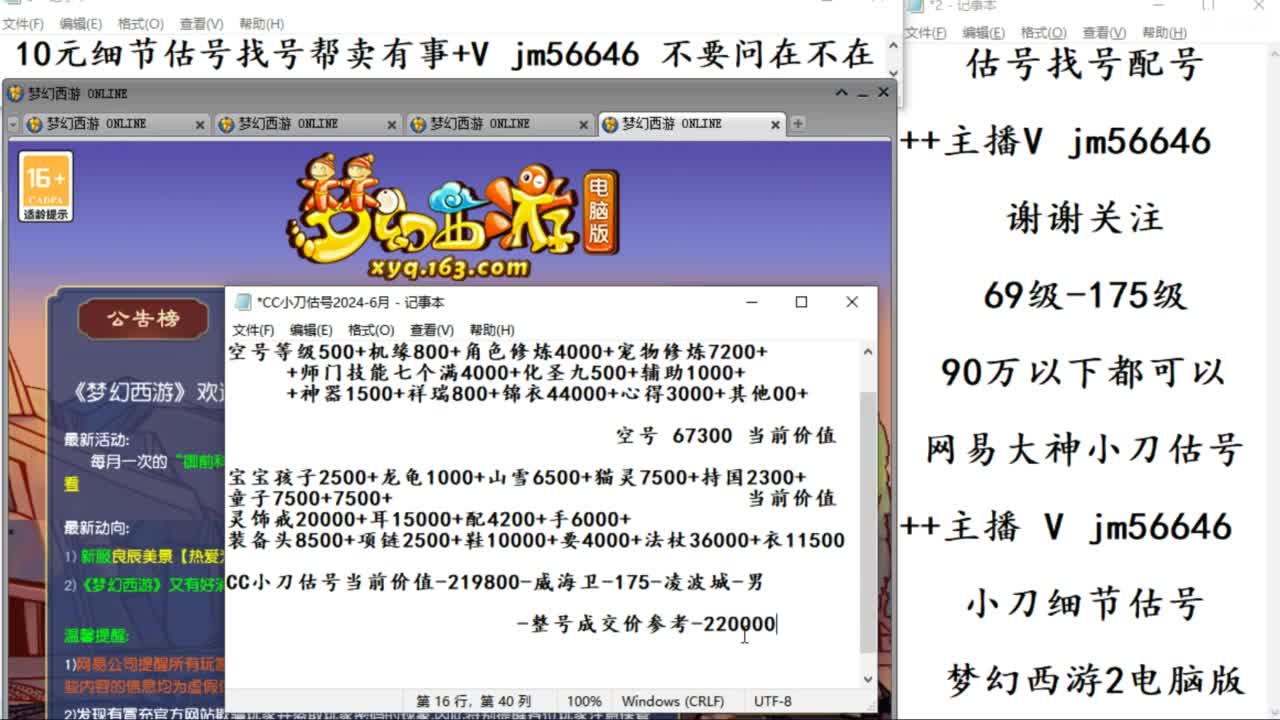Maximize the CC小刀估号 Notepad window
Image resolution: width=1280 pixels, height=720 pixels.
(801, 302)
